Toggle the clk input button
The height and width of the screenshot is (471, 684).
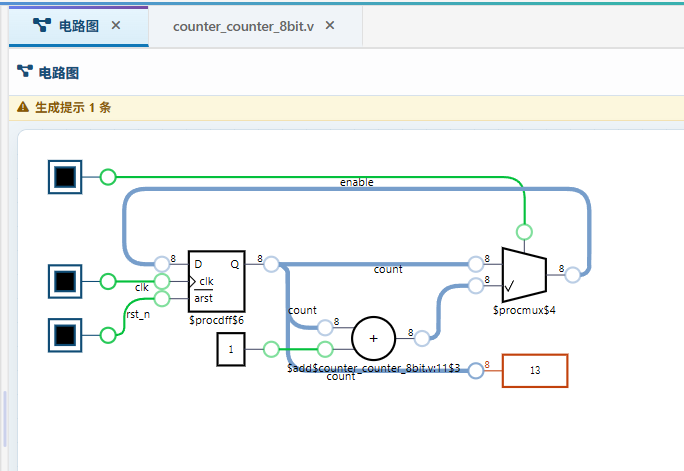[x=65, y=281]
